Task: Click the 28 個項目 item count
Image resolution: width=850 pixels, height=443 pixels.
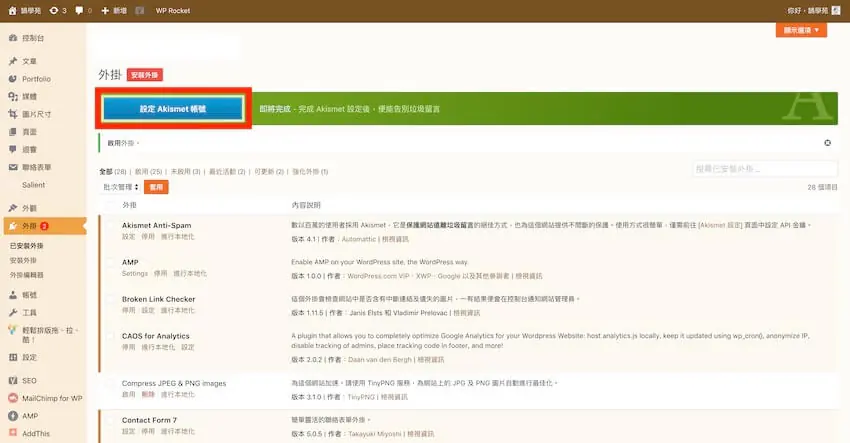Action: (x=822, y=187)
